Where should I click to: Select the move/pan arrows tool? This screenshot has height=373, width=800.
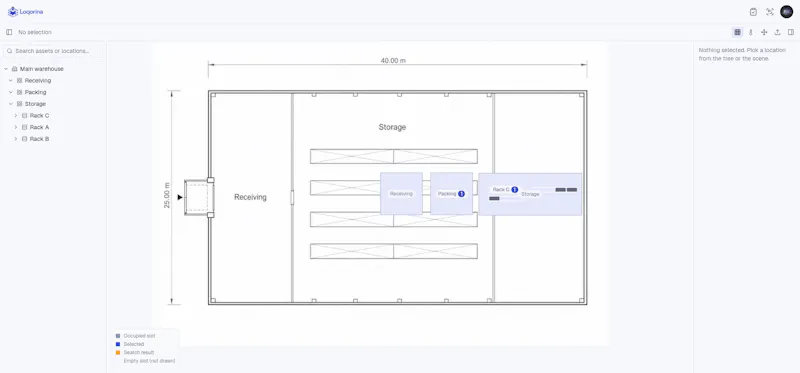[x=764, y=32]
